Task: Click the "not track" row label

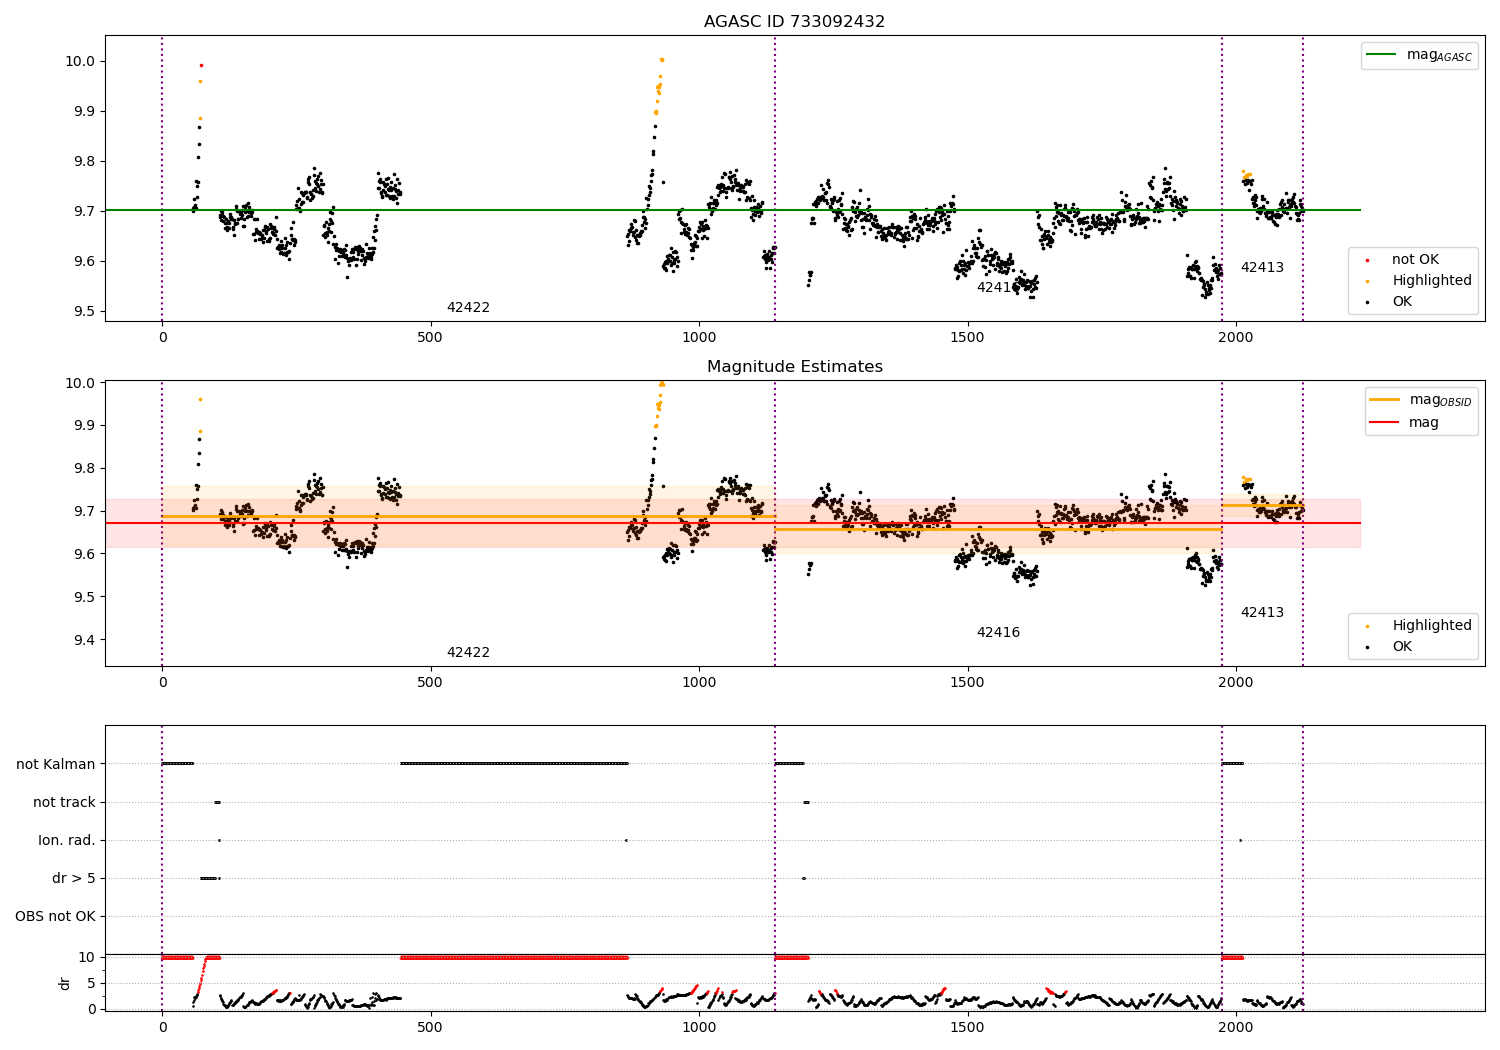Action: 64,803
